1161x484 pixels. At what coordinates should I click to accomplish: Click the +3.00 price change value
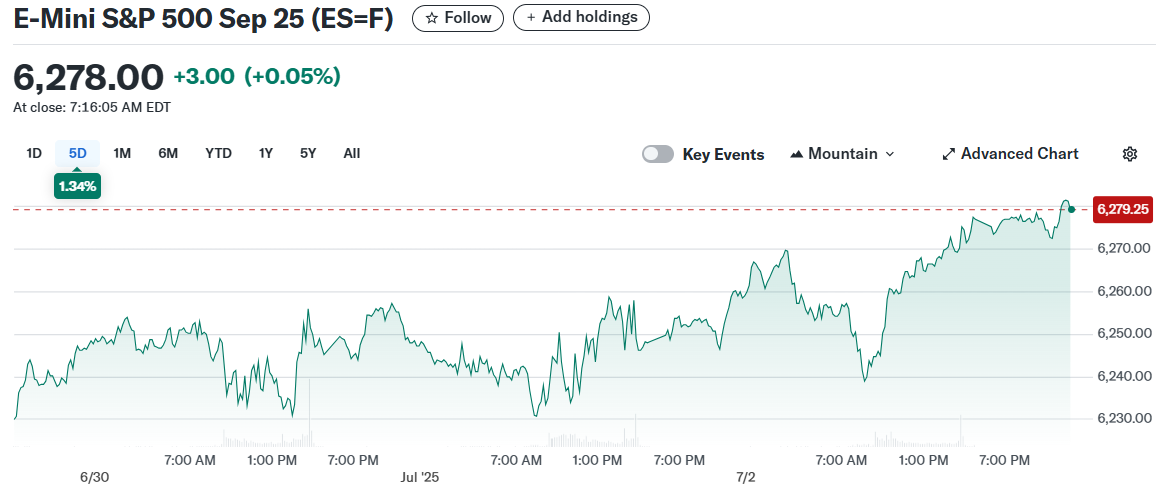pos(204,77)
